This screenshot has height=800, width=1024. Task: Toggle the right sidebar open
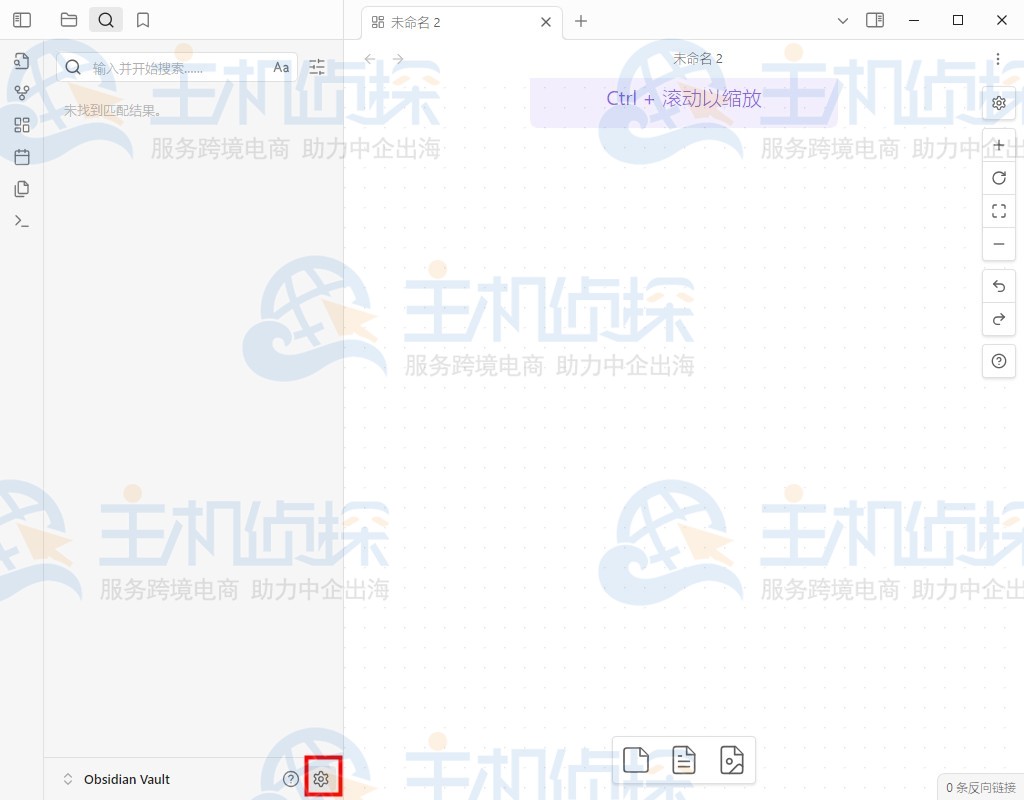pyautogui.click(x=877, y=20)
